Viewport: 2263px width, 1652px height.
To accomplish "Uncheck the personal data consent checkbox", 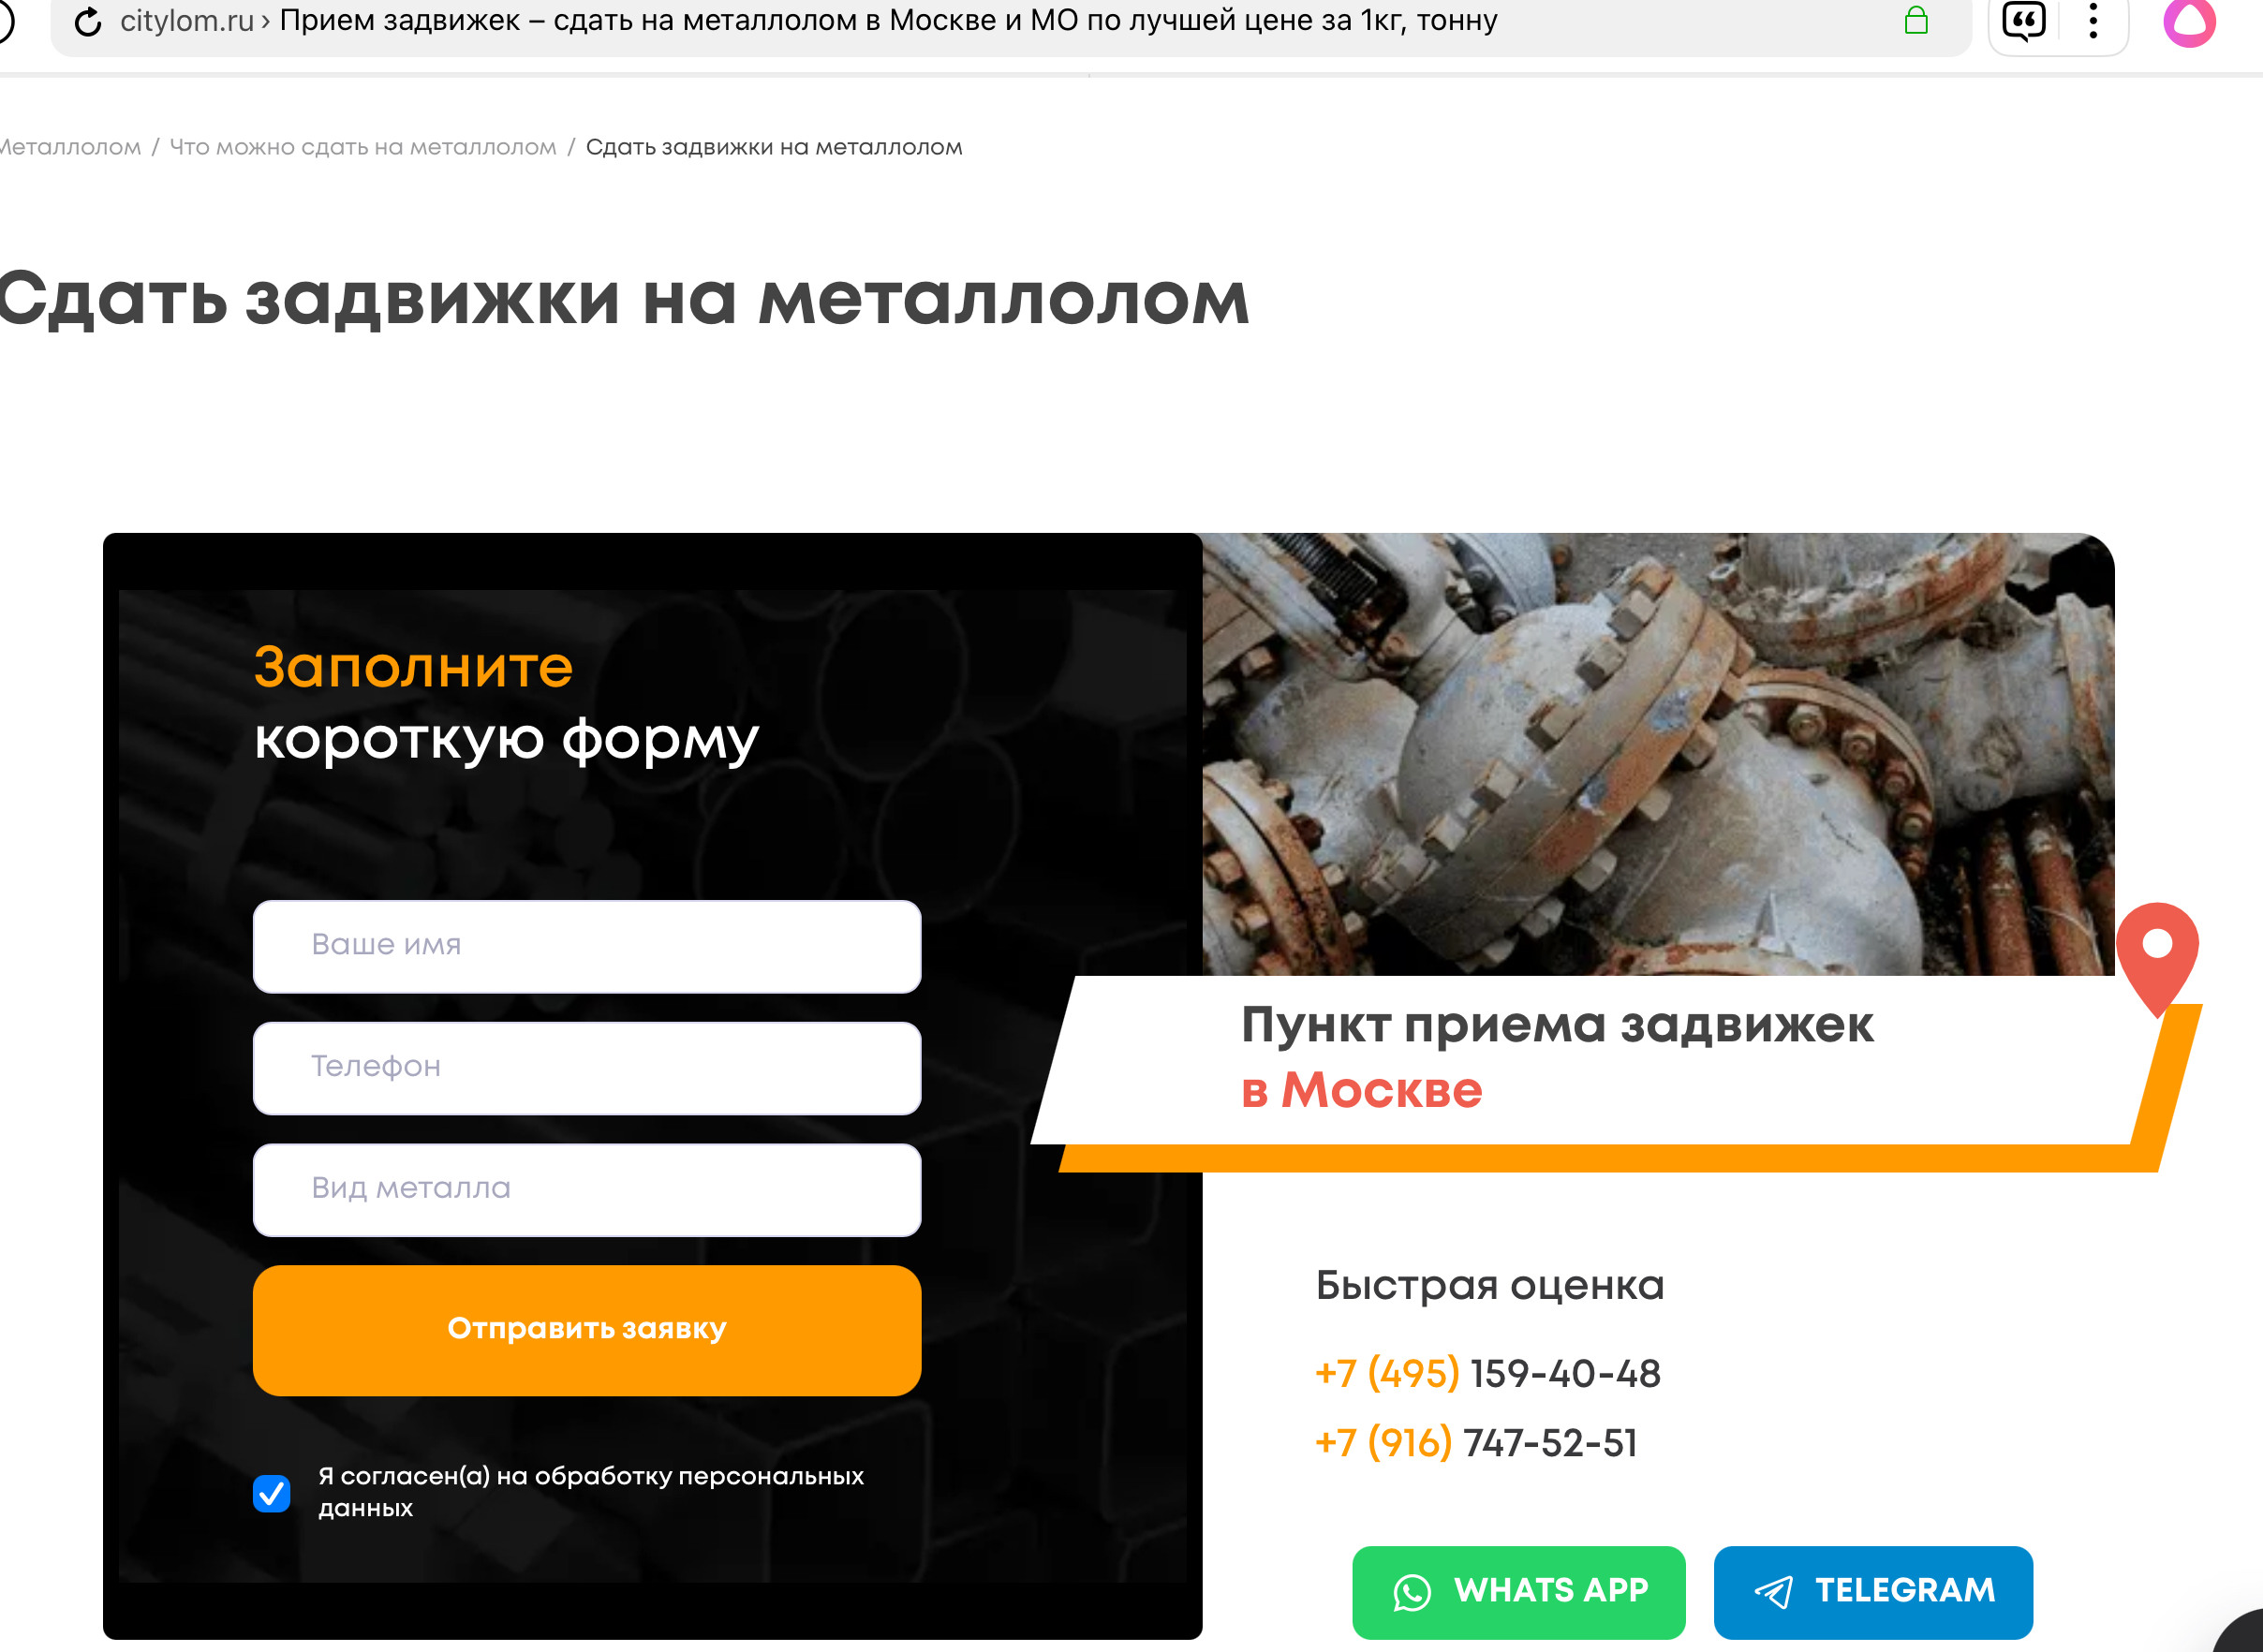I will click(272, 1493).
